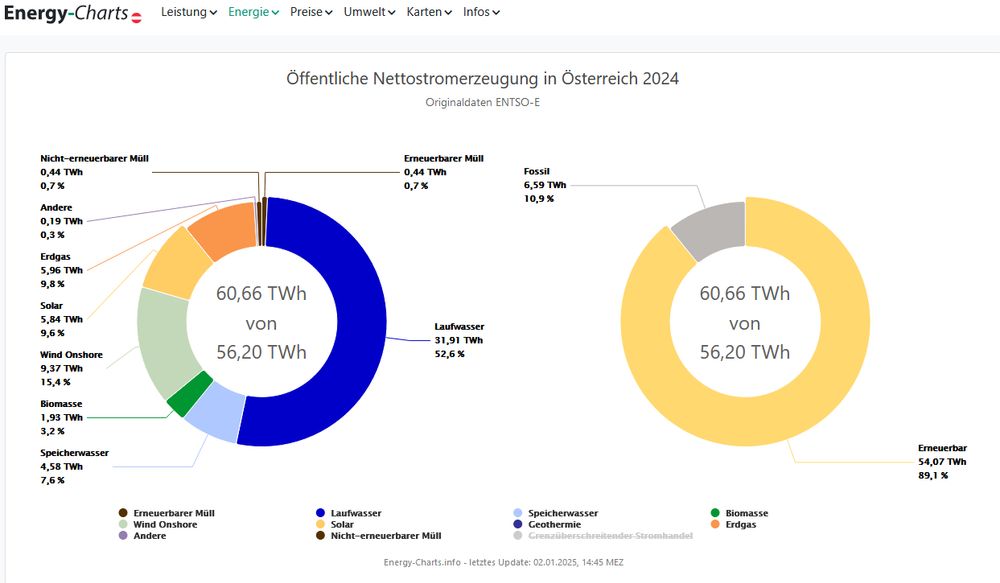Click the Originaldaten ENTSO-E subtitle
Image resolution: width=1000 pixels, height=583 pixels.
coord(482,102)
